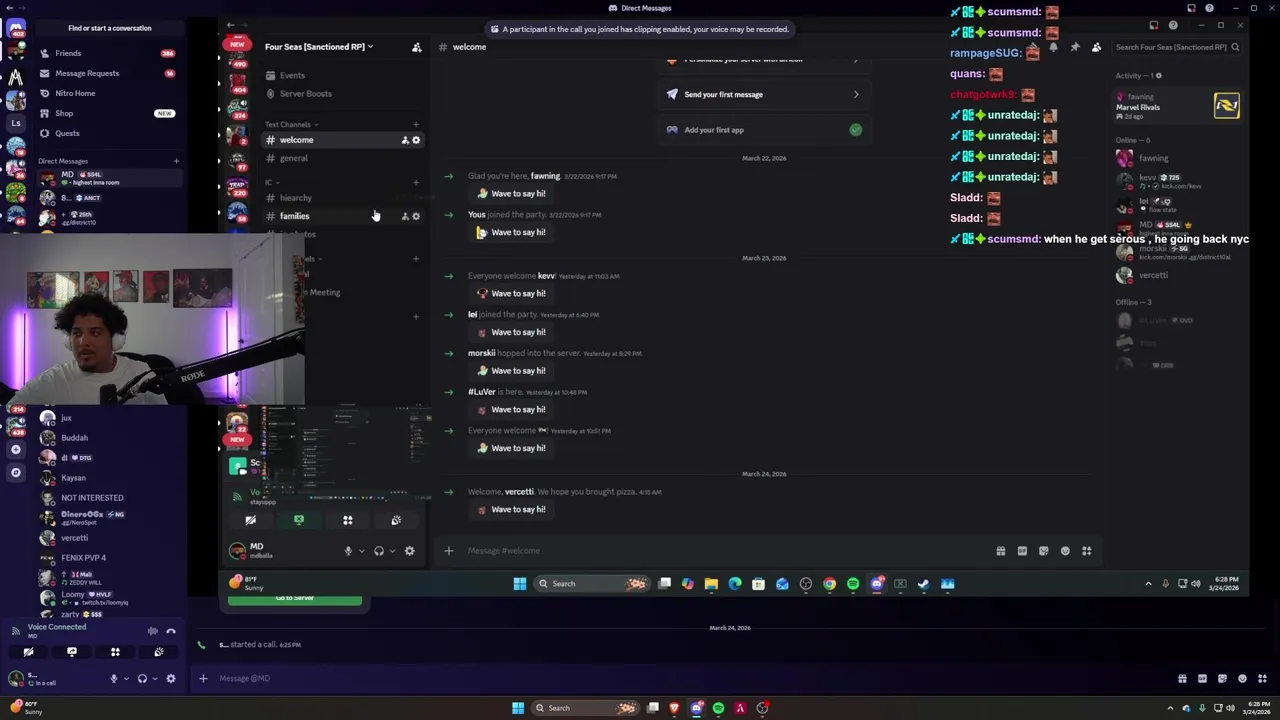Click plus upload button beside Message #welcome

[448, 551]
